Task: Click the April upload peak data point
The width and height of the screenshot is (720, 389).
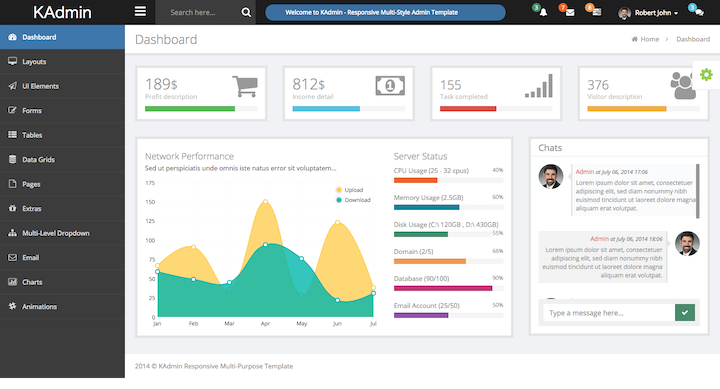Action: [265, 202]
